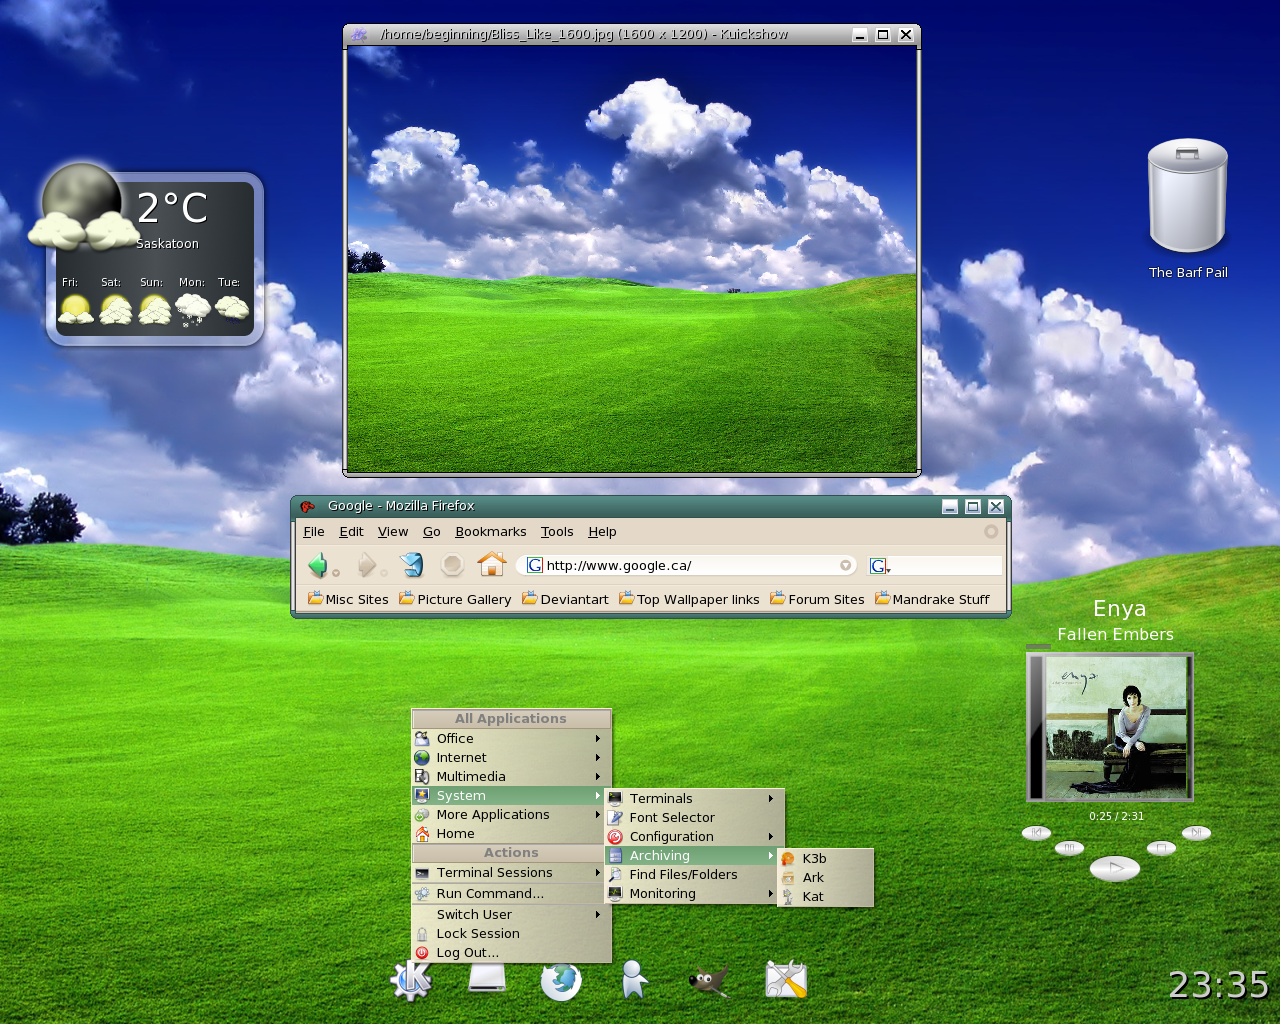1280x1024 pixels.
Task: Open Firefox Bookmarks menu
Action: point(491,532)
